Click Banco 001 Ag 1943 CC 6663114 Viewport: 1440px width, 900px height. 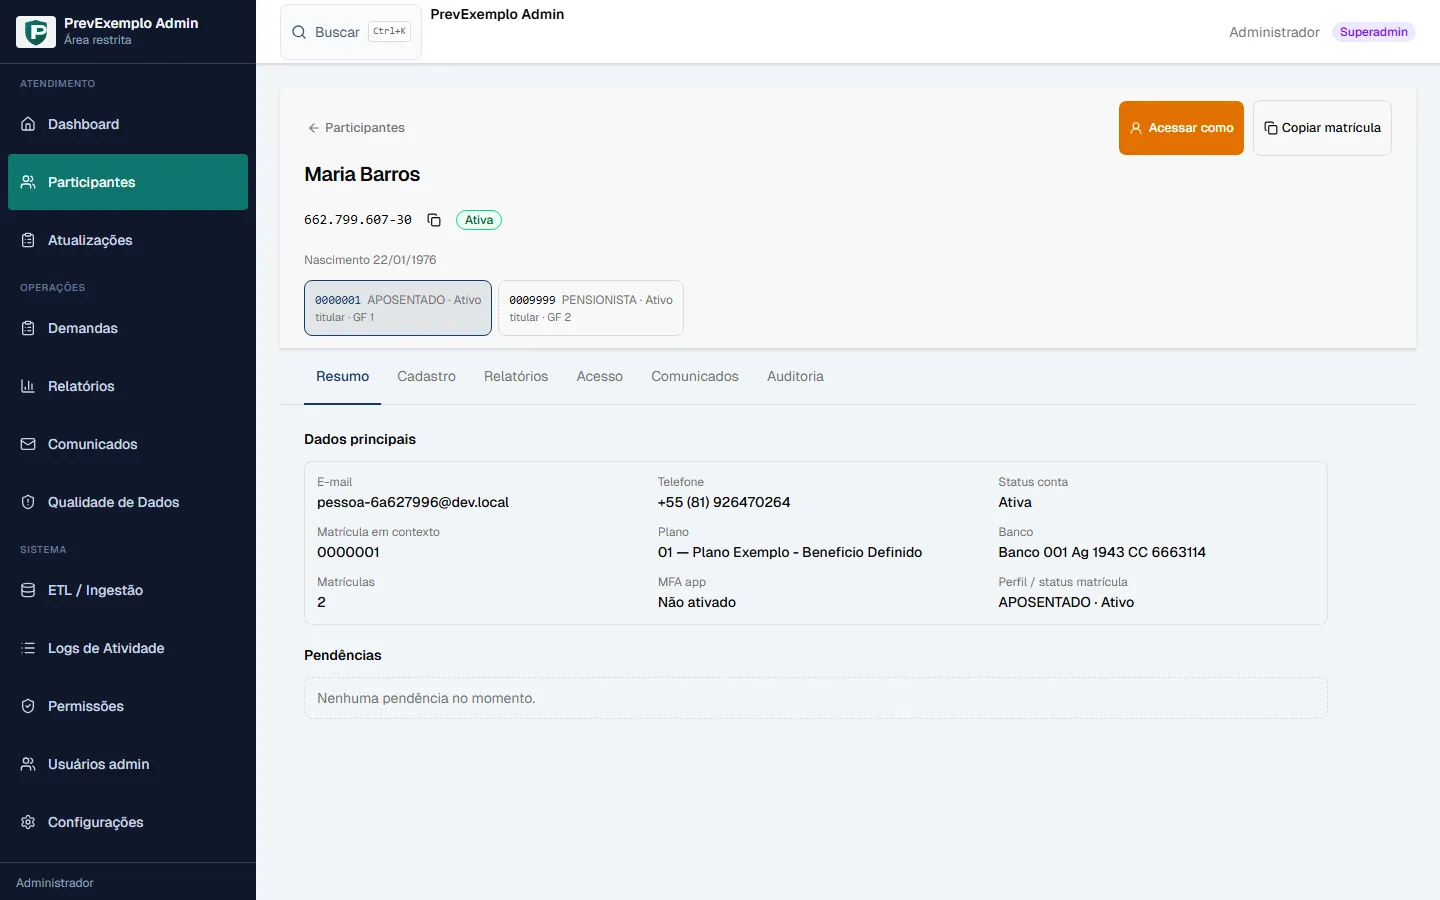(x=1102, y=552)
